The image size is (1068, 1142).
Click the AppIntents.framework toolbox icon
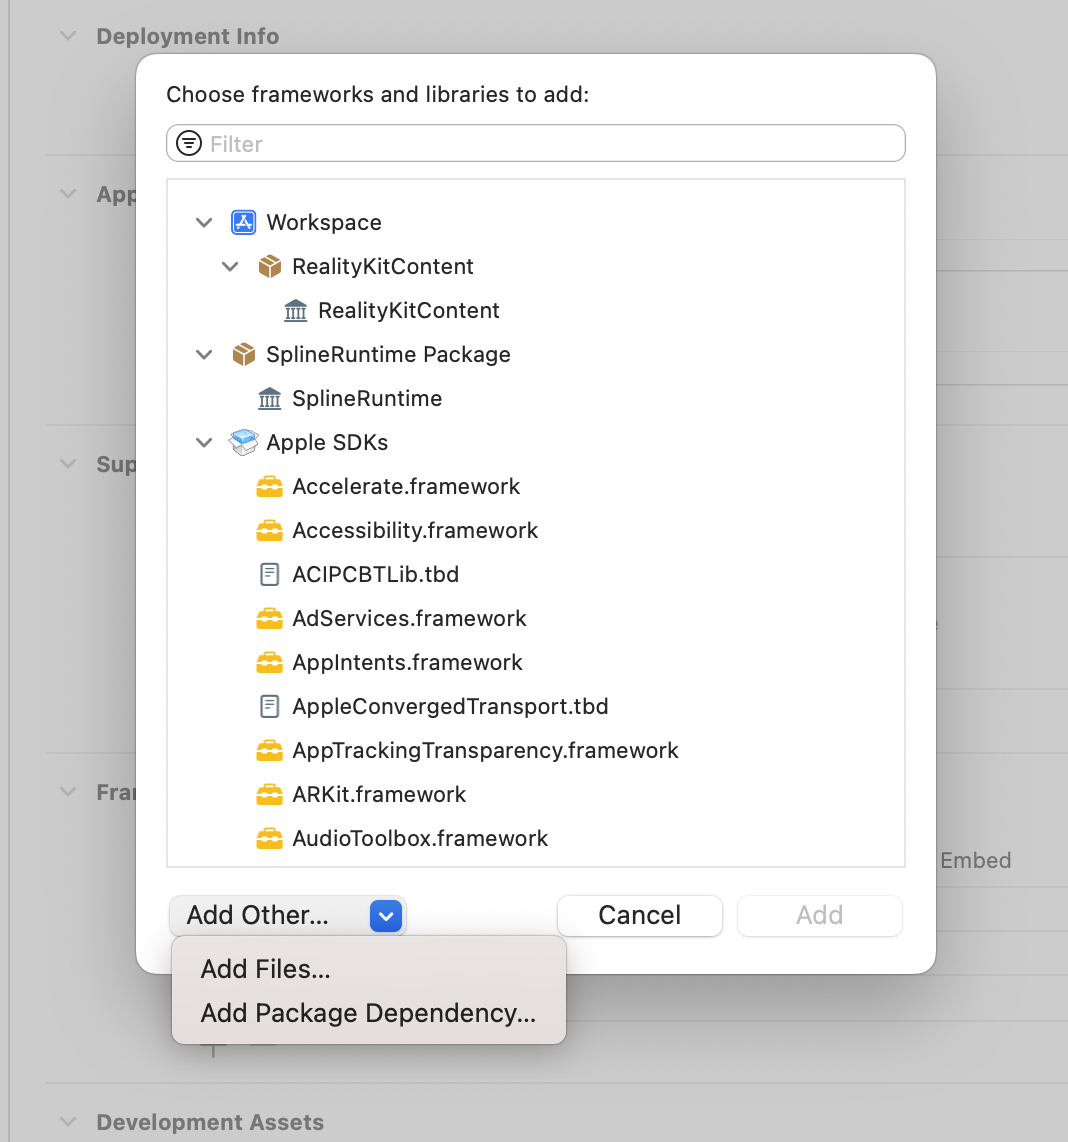270,662
